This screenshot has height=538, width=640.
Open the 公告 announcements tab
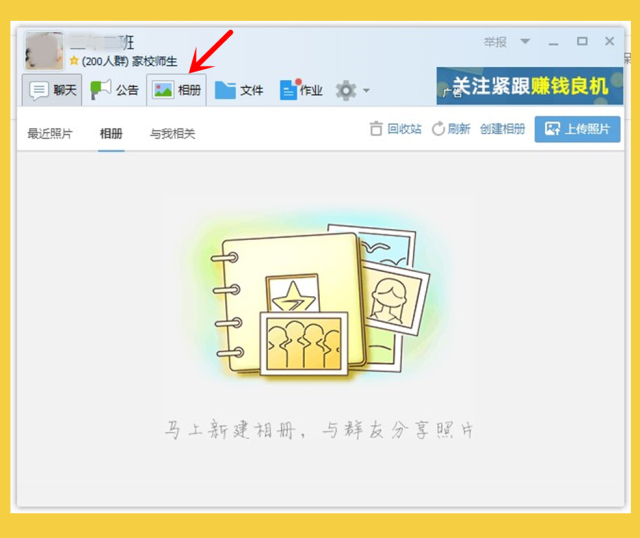pos(114,90)
